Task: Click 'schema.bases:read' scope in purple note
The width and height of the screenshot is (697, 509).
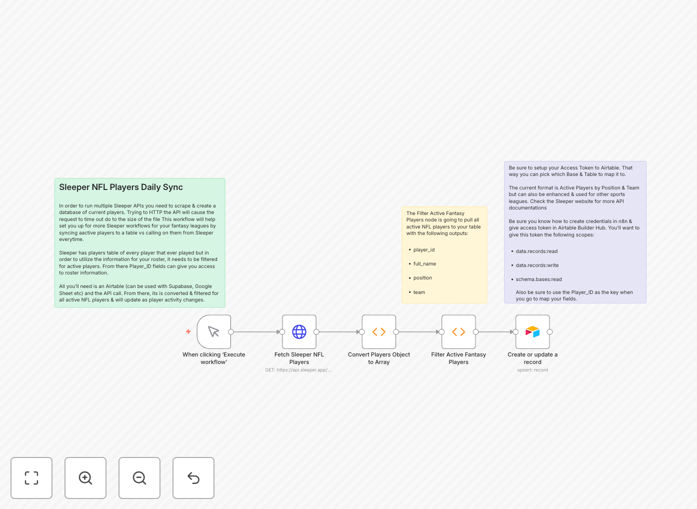Action: coord(539,279)
